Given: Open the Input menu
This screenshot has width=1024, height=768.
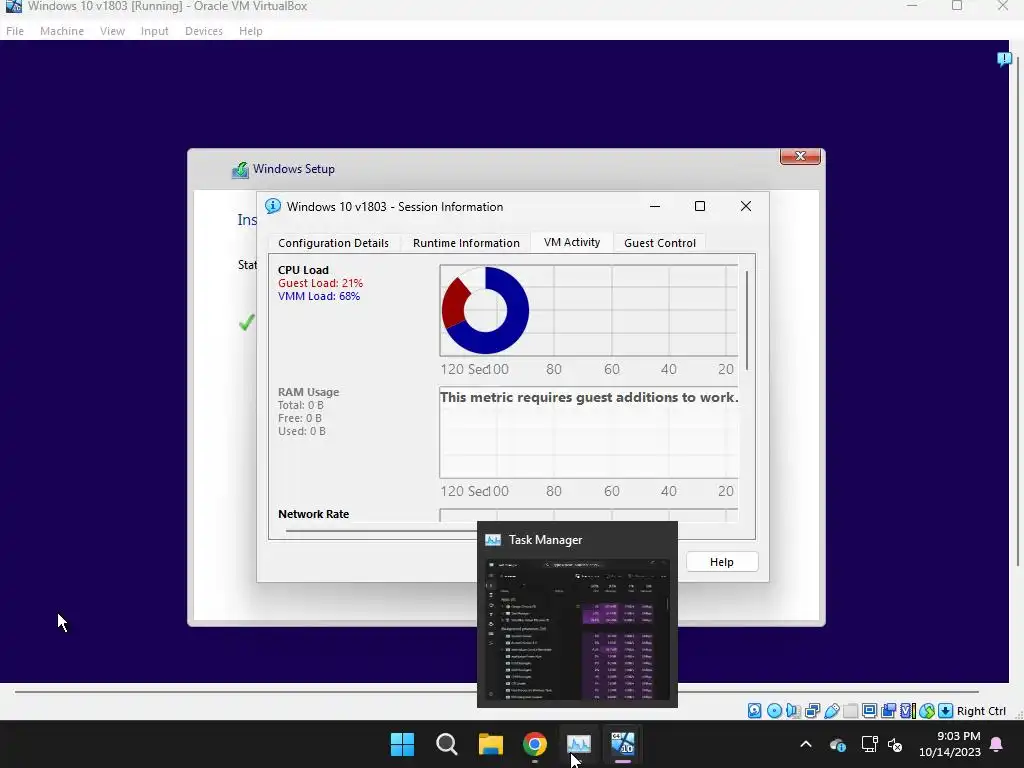Looking at the screenshot, I should click(x=155, y=31).
